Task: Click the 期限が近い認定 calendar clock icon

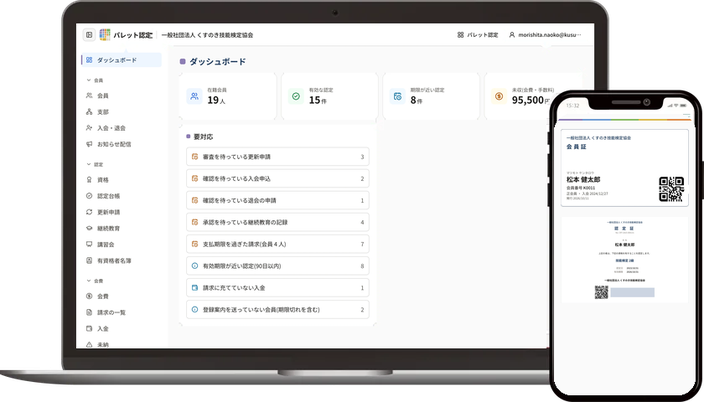Action: 397,96
